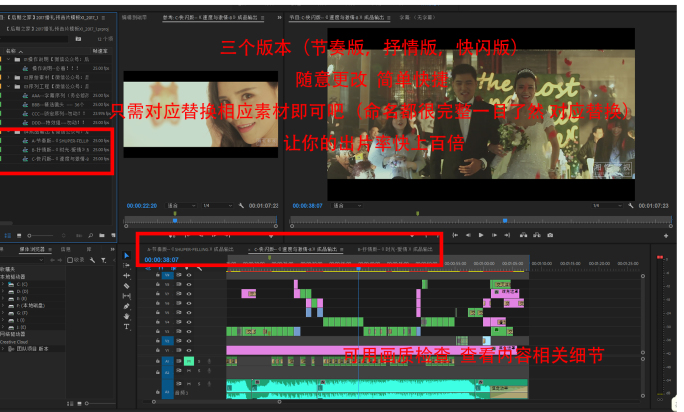This screenshot has width=684, height=412.
Task: Select the Ripple Edit tool
Action: coord(126,276)
